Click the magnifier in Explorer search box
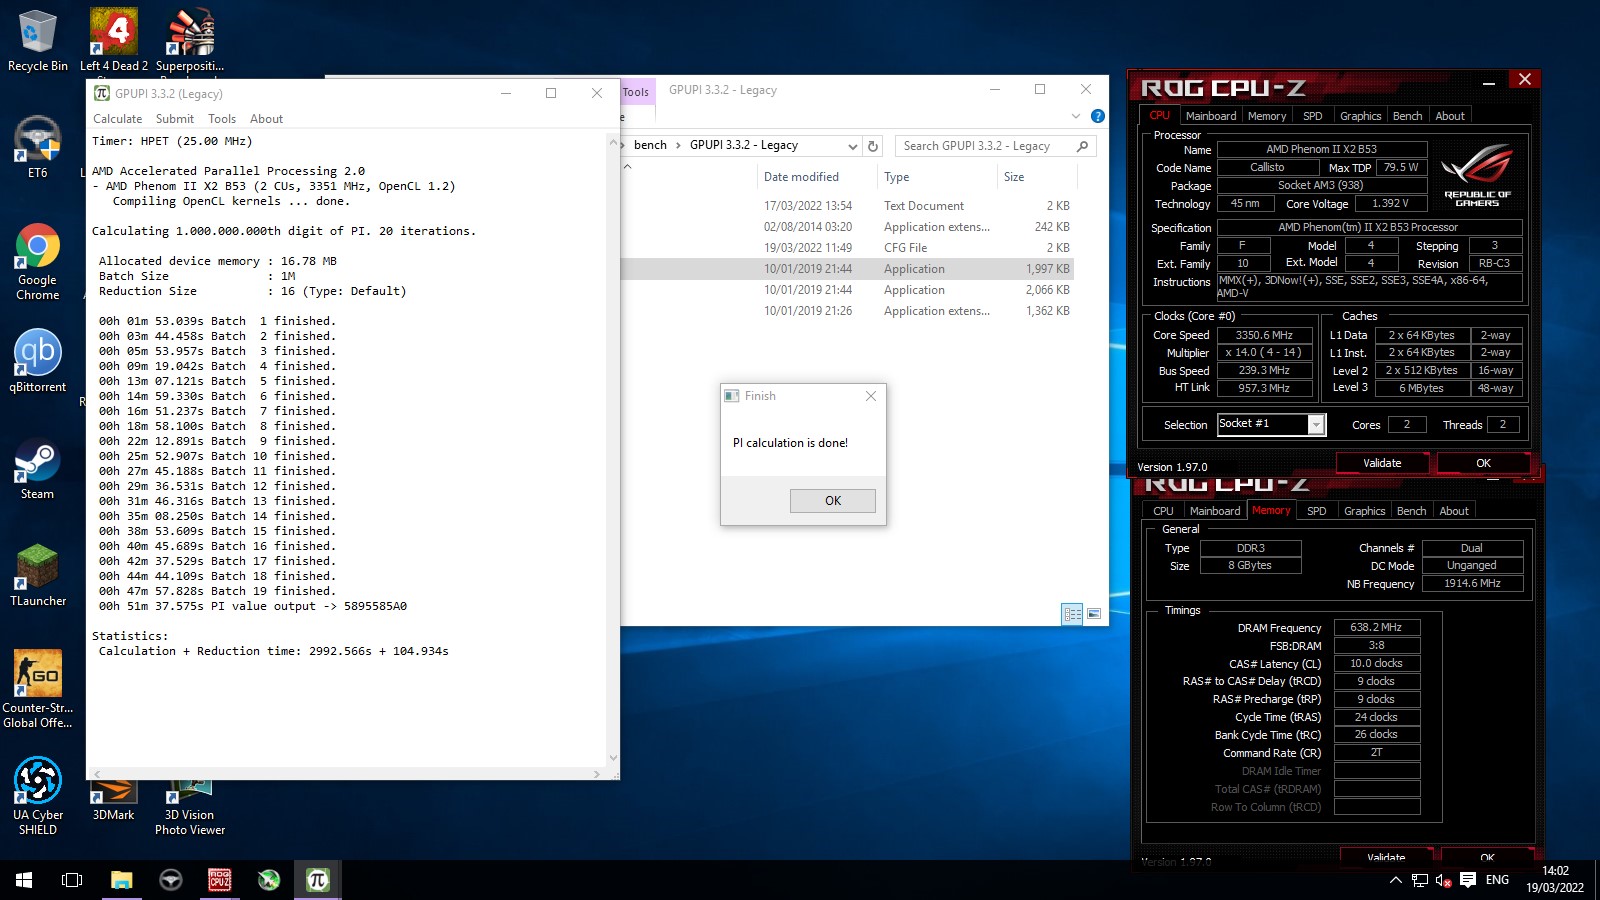This screenshot has height=900, width=1600. tap(1082, 146)
